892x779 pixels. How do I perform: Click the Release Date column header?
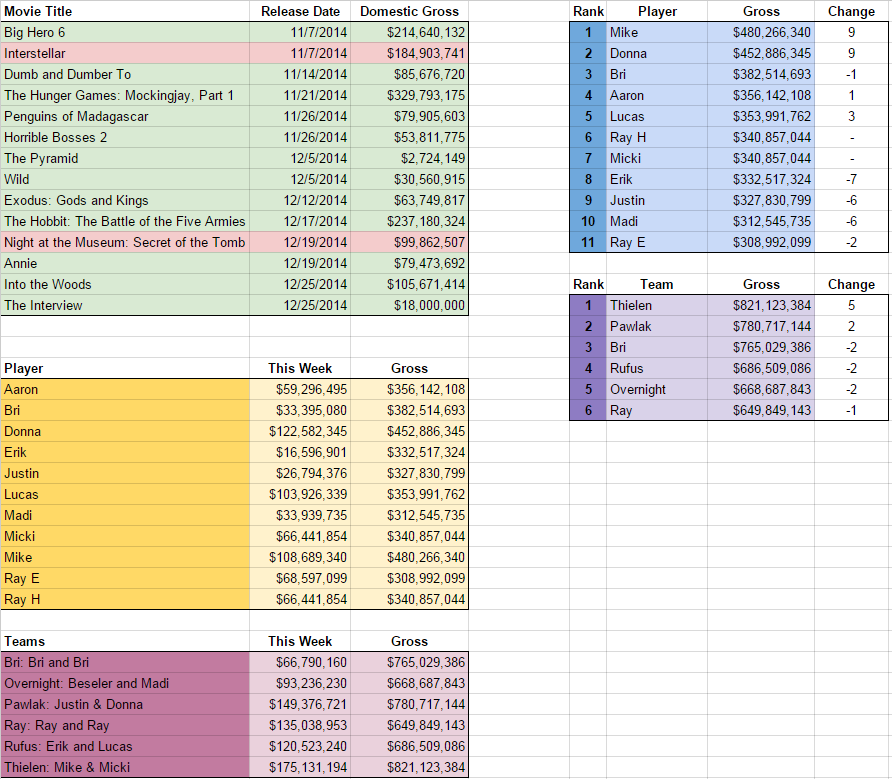coord(300,11)
